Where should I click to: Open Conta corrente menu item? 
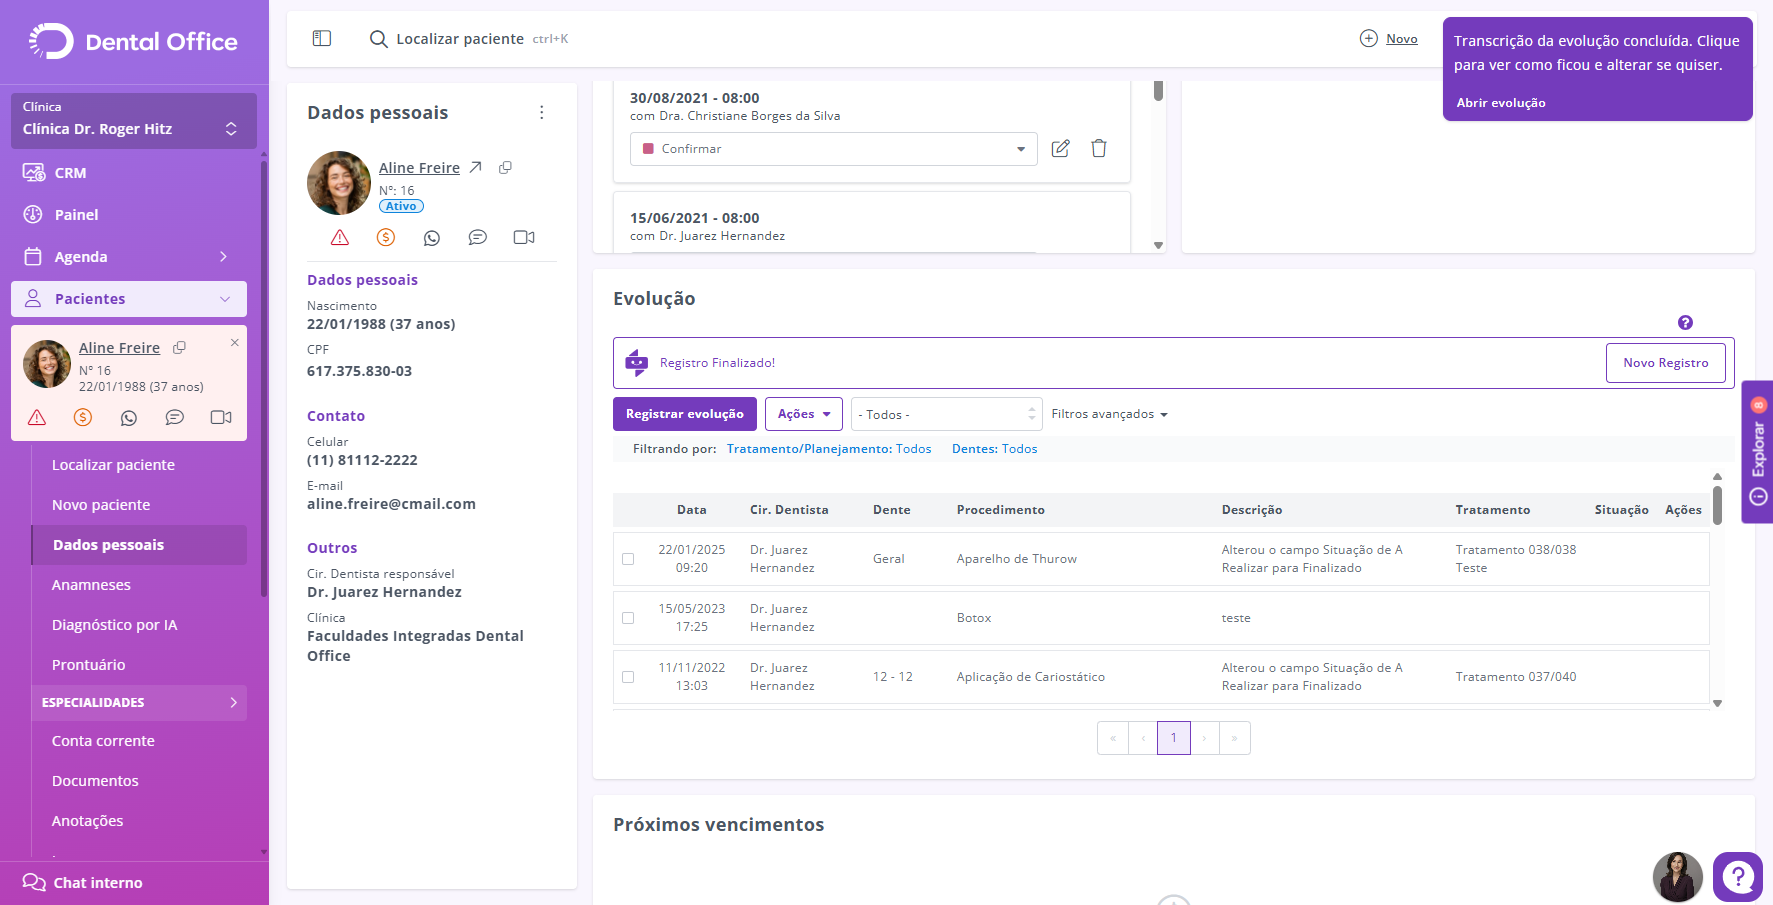[x=103, y=741]
